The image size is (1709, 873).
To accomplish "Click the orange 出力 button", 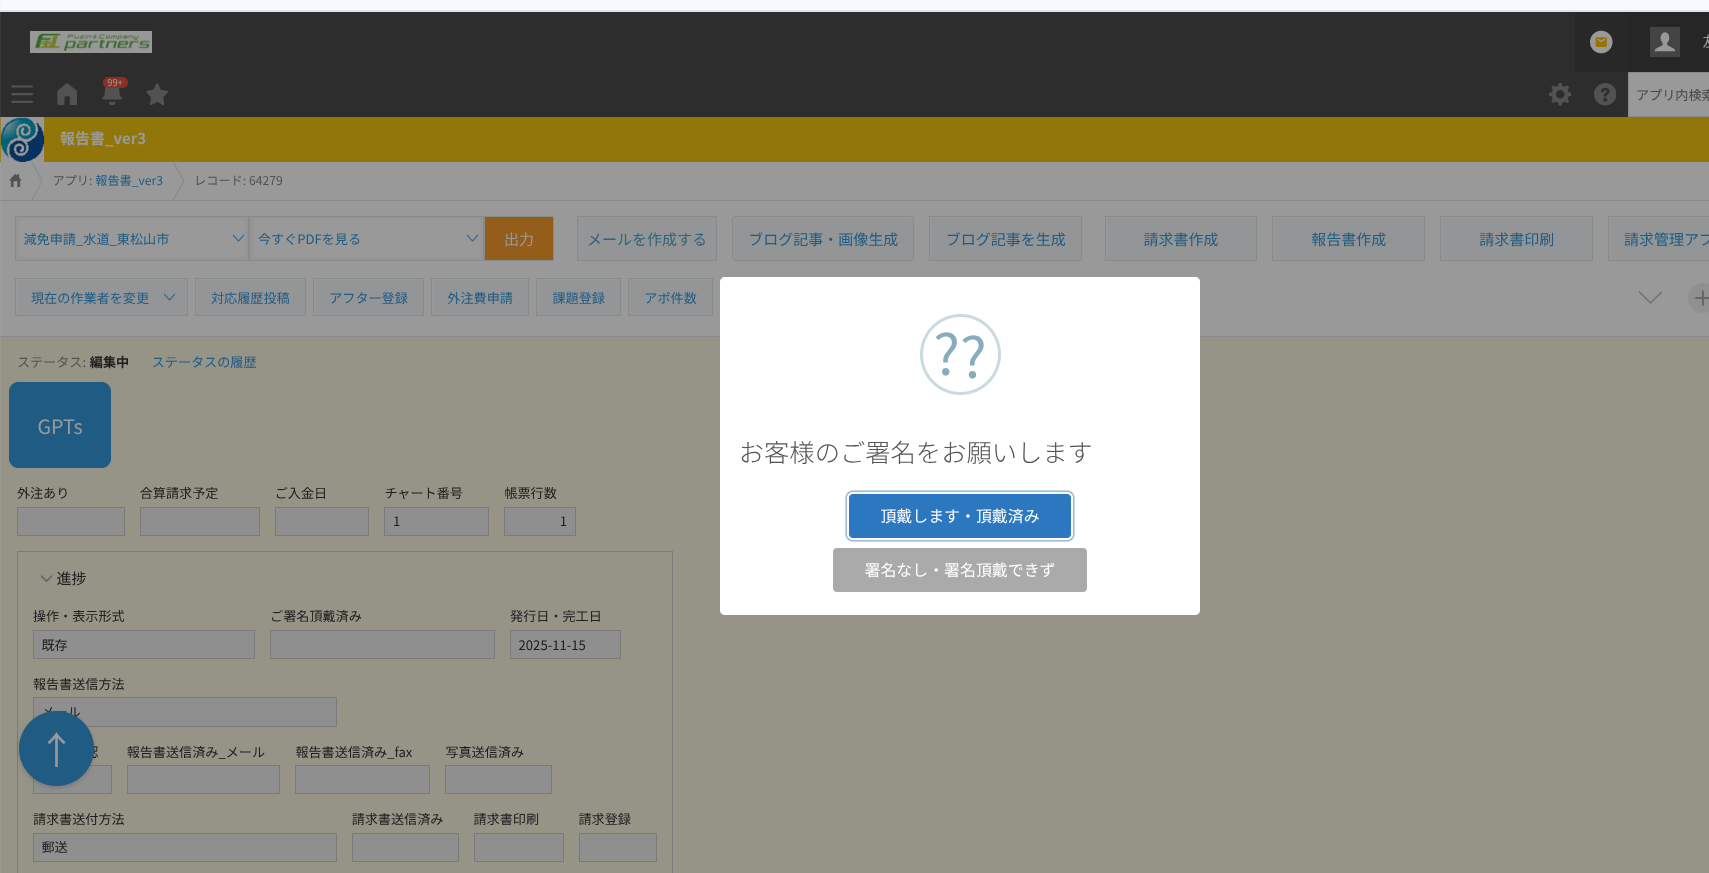I will pos(518,239).
